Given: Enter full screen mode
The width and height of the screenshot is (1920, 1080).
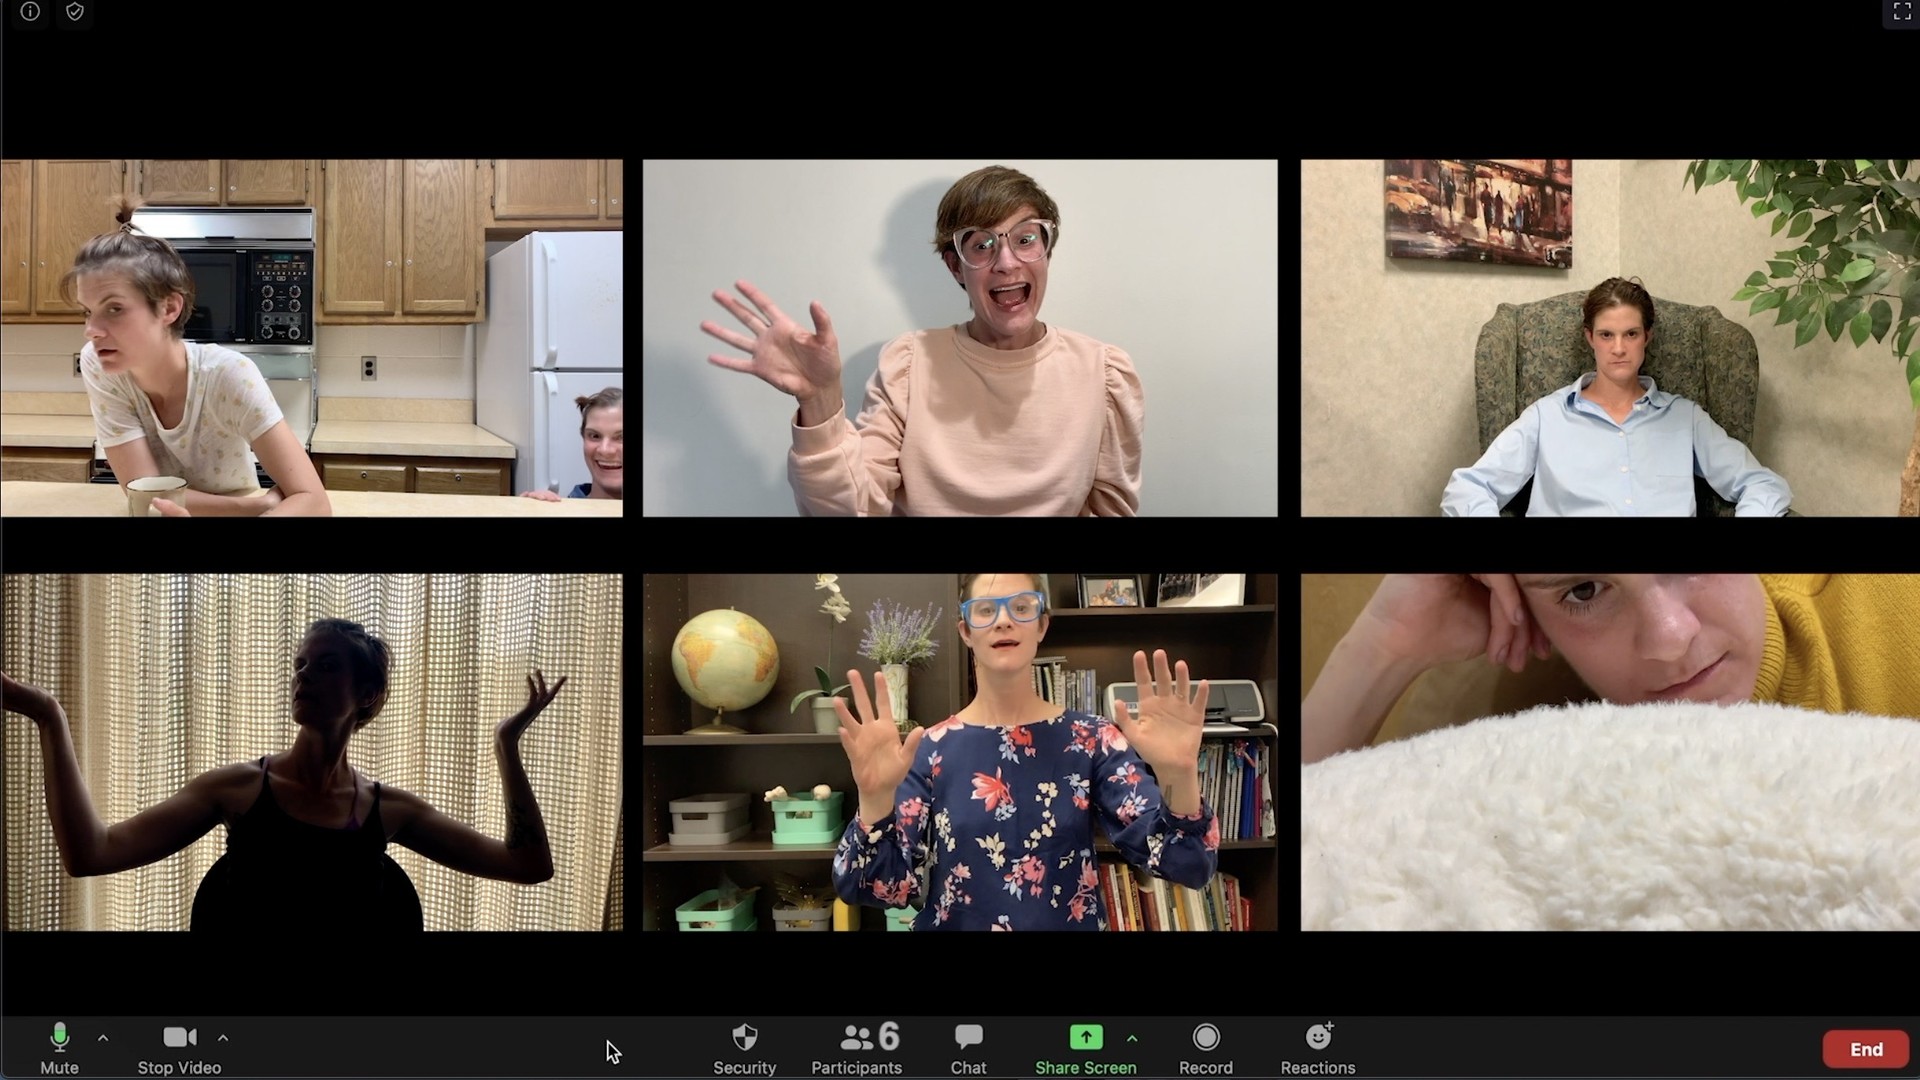Looking at the screenshot, I should (x=1901, y=12).
